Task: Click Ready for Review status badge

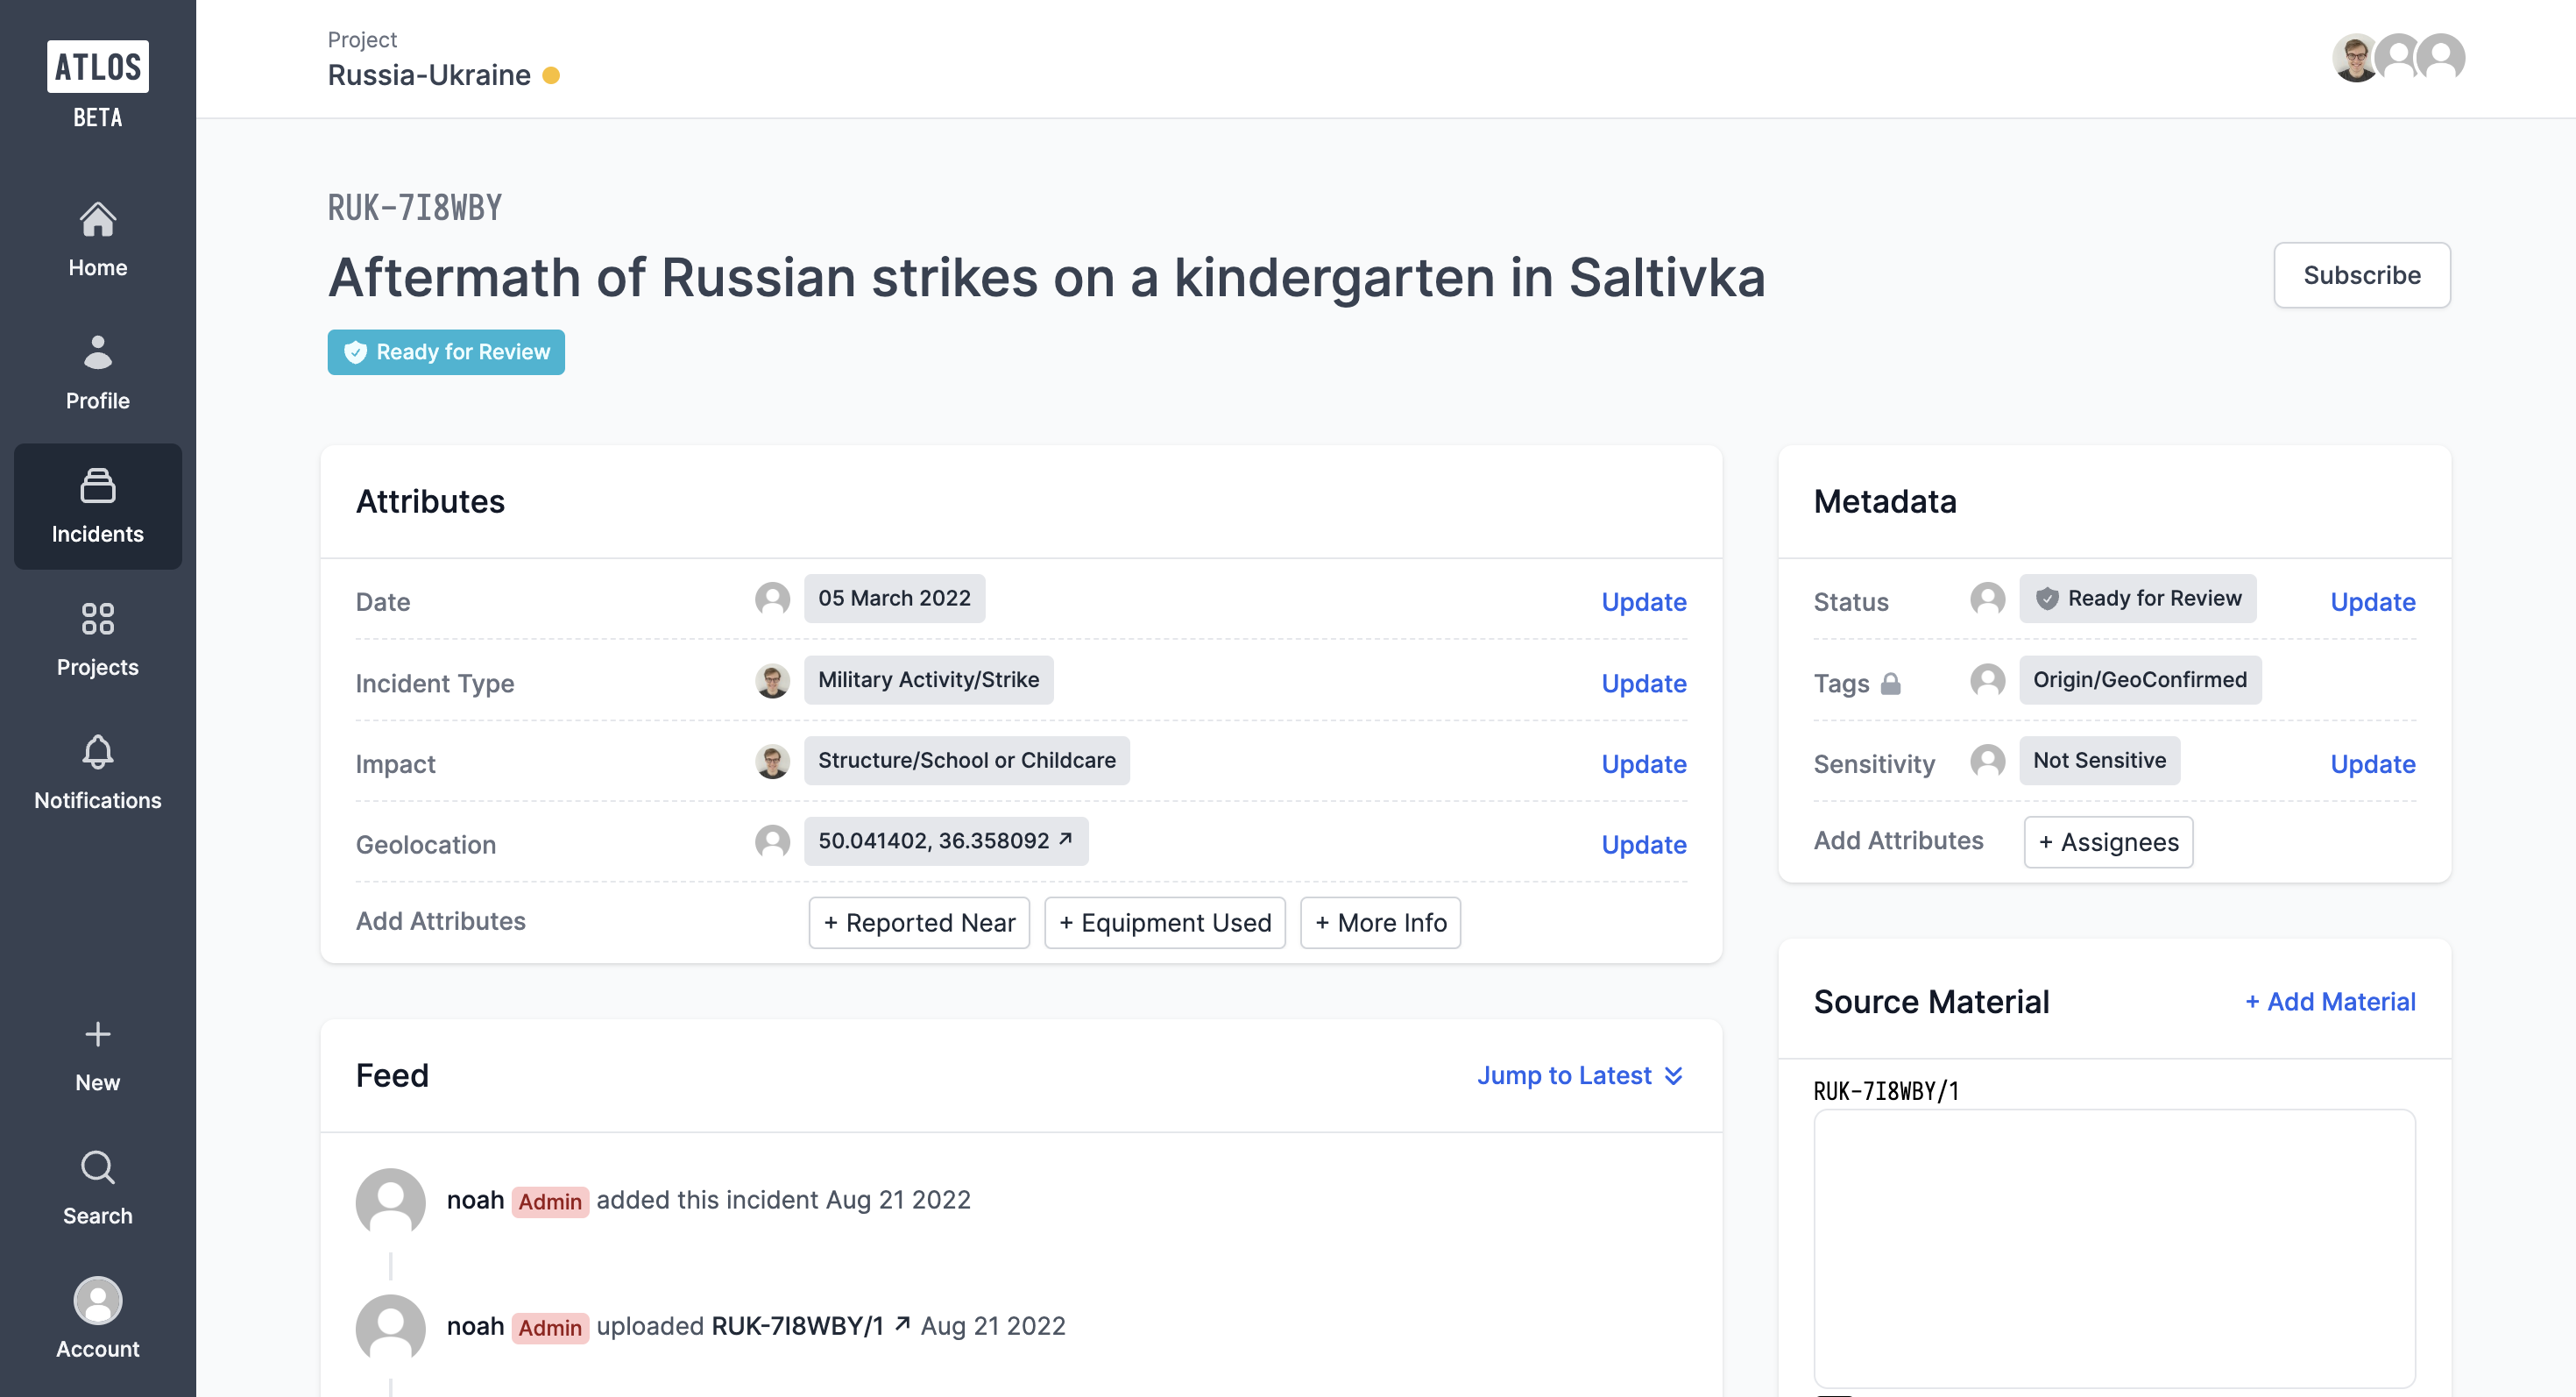Action: tap(446, 352)
